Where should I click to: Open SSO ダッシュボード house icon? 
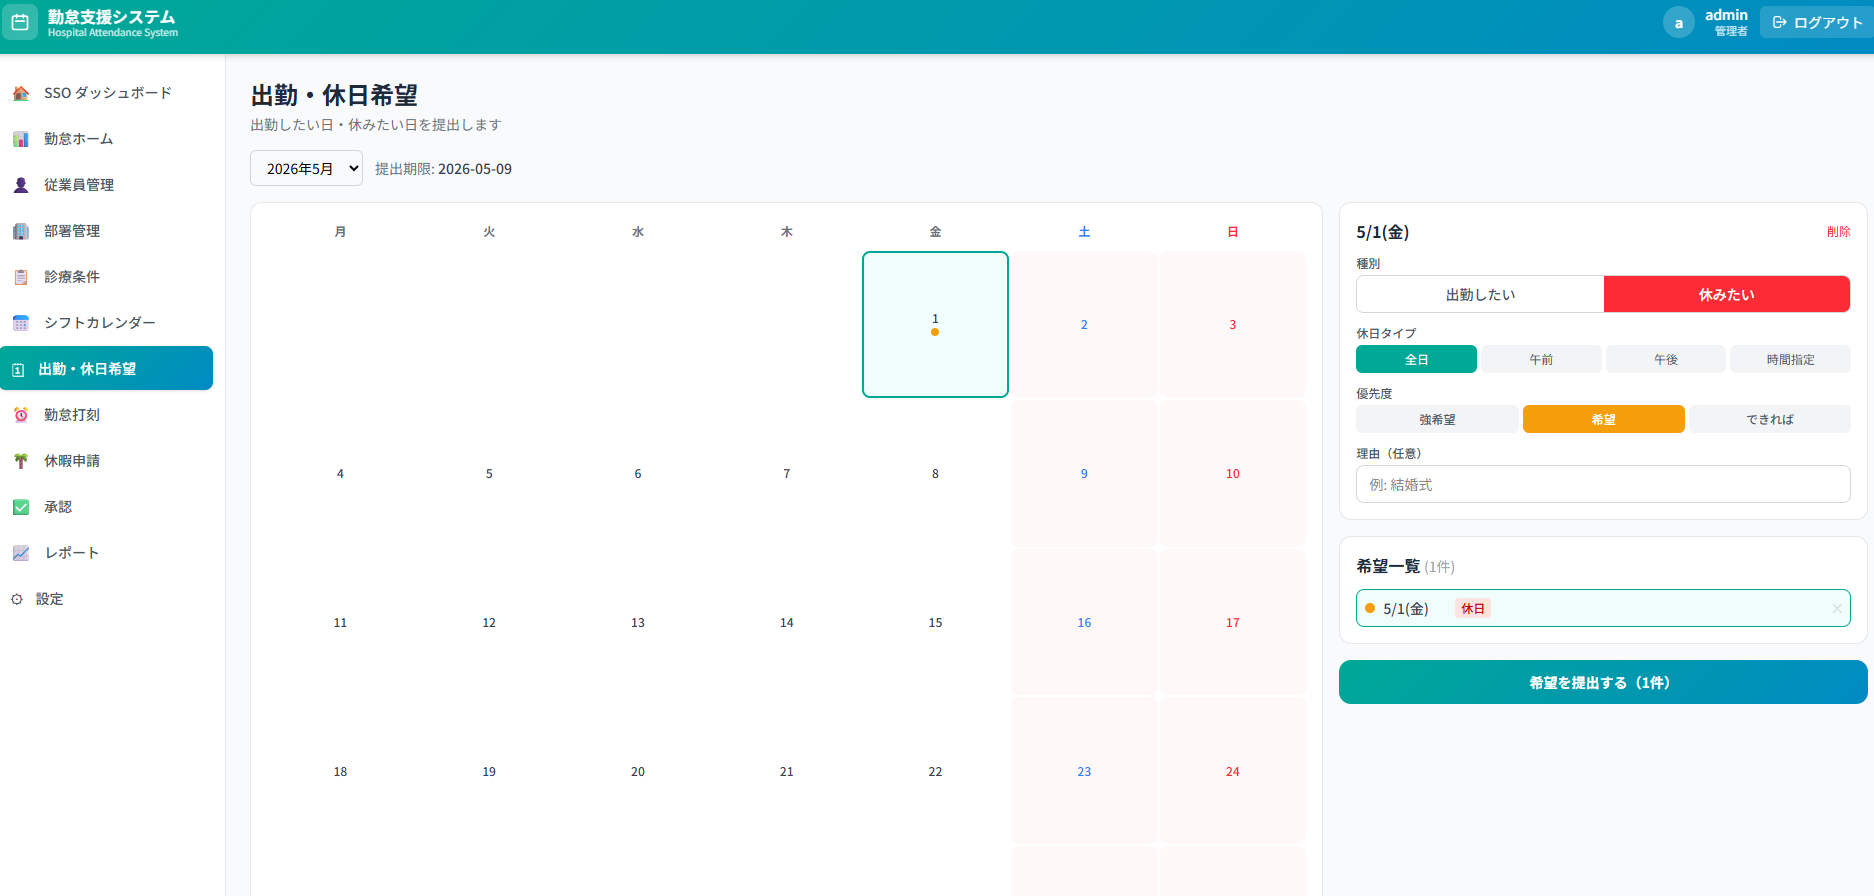(x=21, y=93)
